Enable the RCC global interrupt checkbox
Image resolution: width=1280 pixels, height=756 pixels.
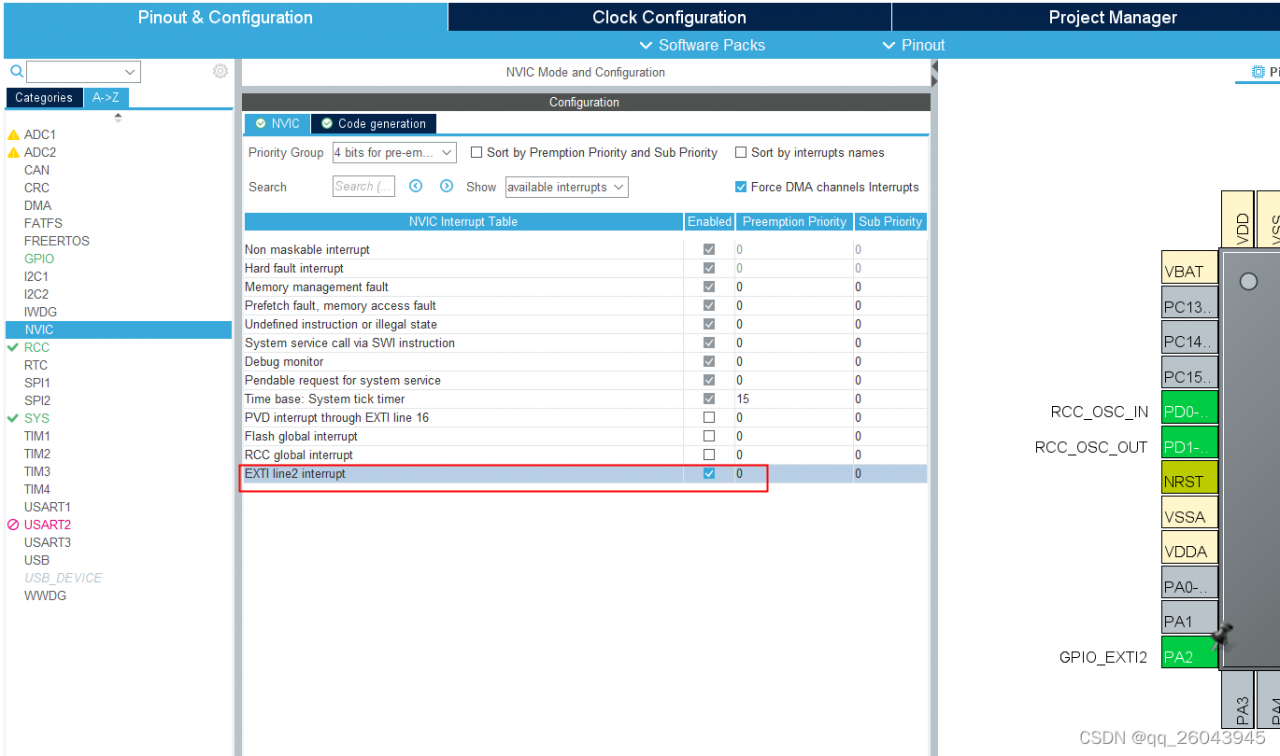tap(709, 455)
